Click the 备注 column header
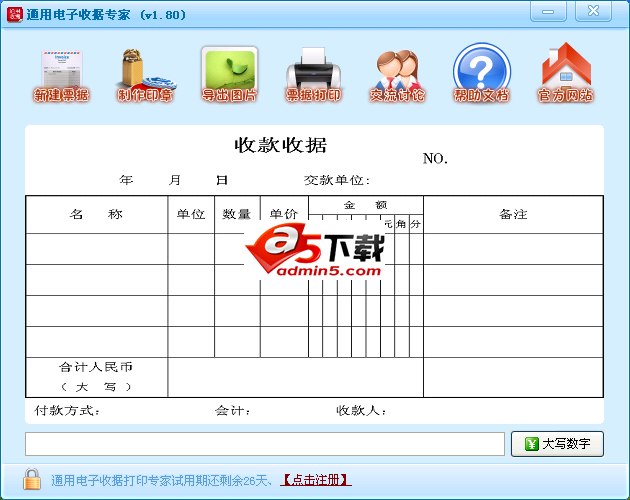630x500 pixels. [513, 214]
